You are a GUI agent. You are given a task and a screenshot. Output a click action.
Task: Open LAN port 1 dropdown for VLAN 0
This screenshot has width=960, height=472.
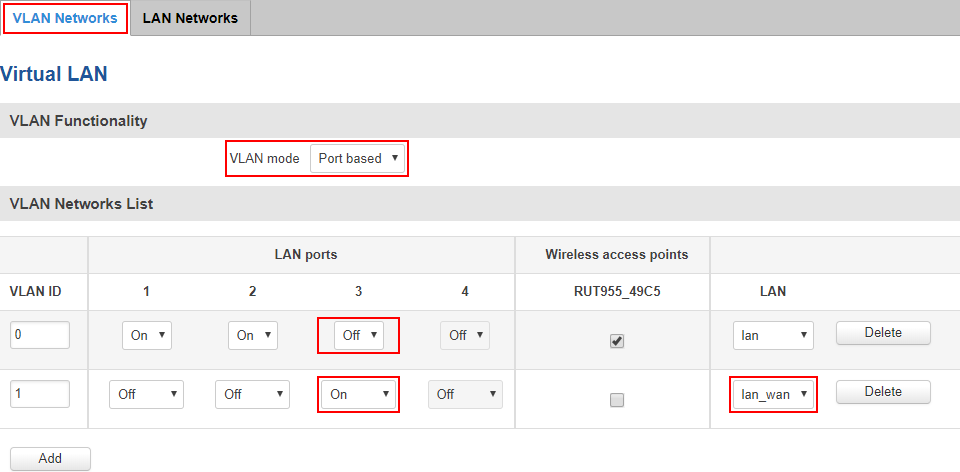(147, 336)
